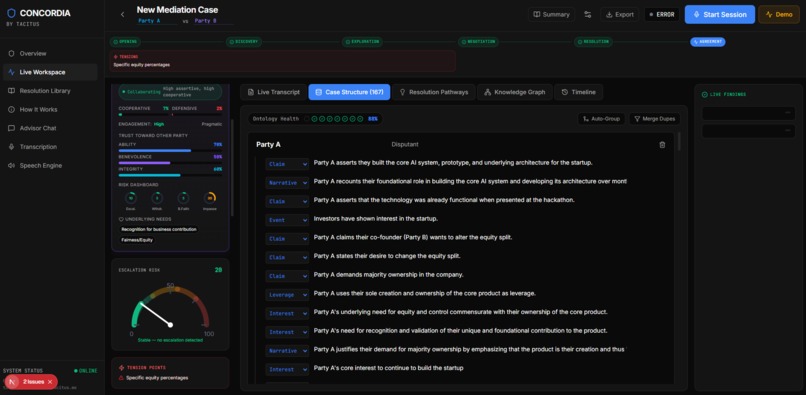This screenshot has height=395, width=806.
Task: Click the Agreement stage marker
Action: point(708,42)
